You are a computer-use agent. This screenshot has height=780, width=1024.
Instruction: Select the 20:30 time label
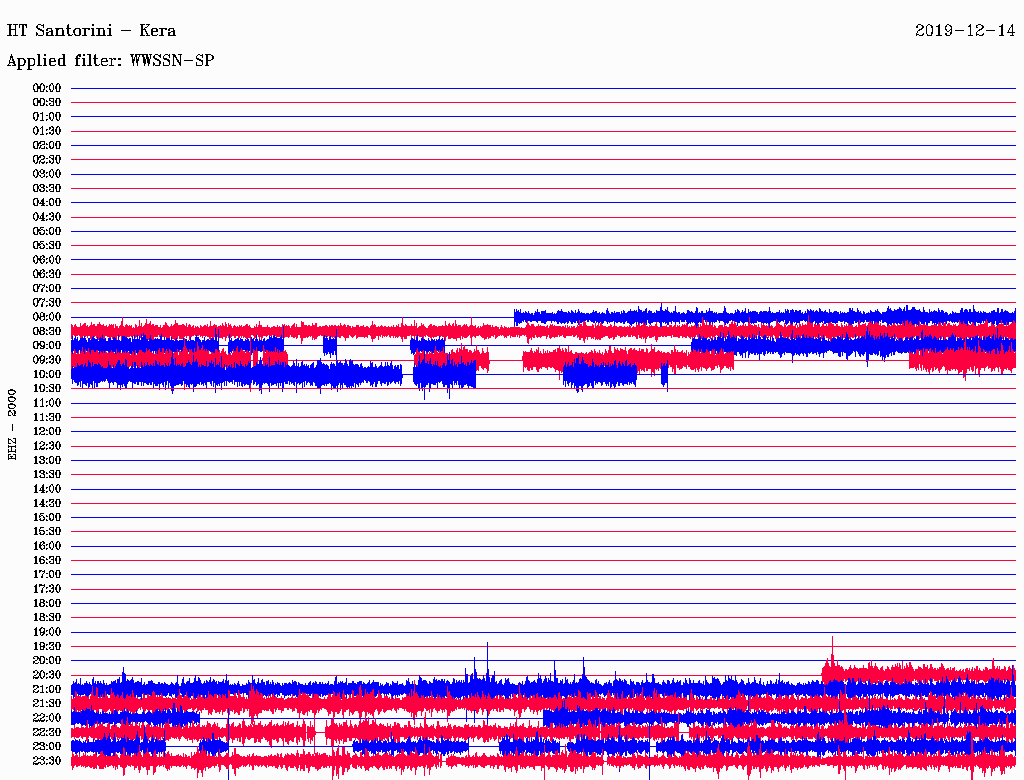click(x=47, y=674)
